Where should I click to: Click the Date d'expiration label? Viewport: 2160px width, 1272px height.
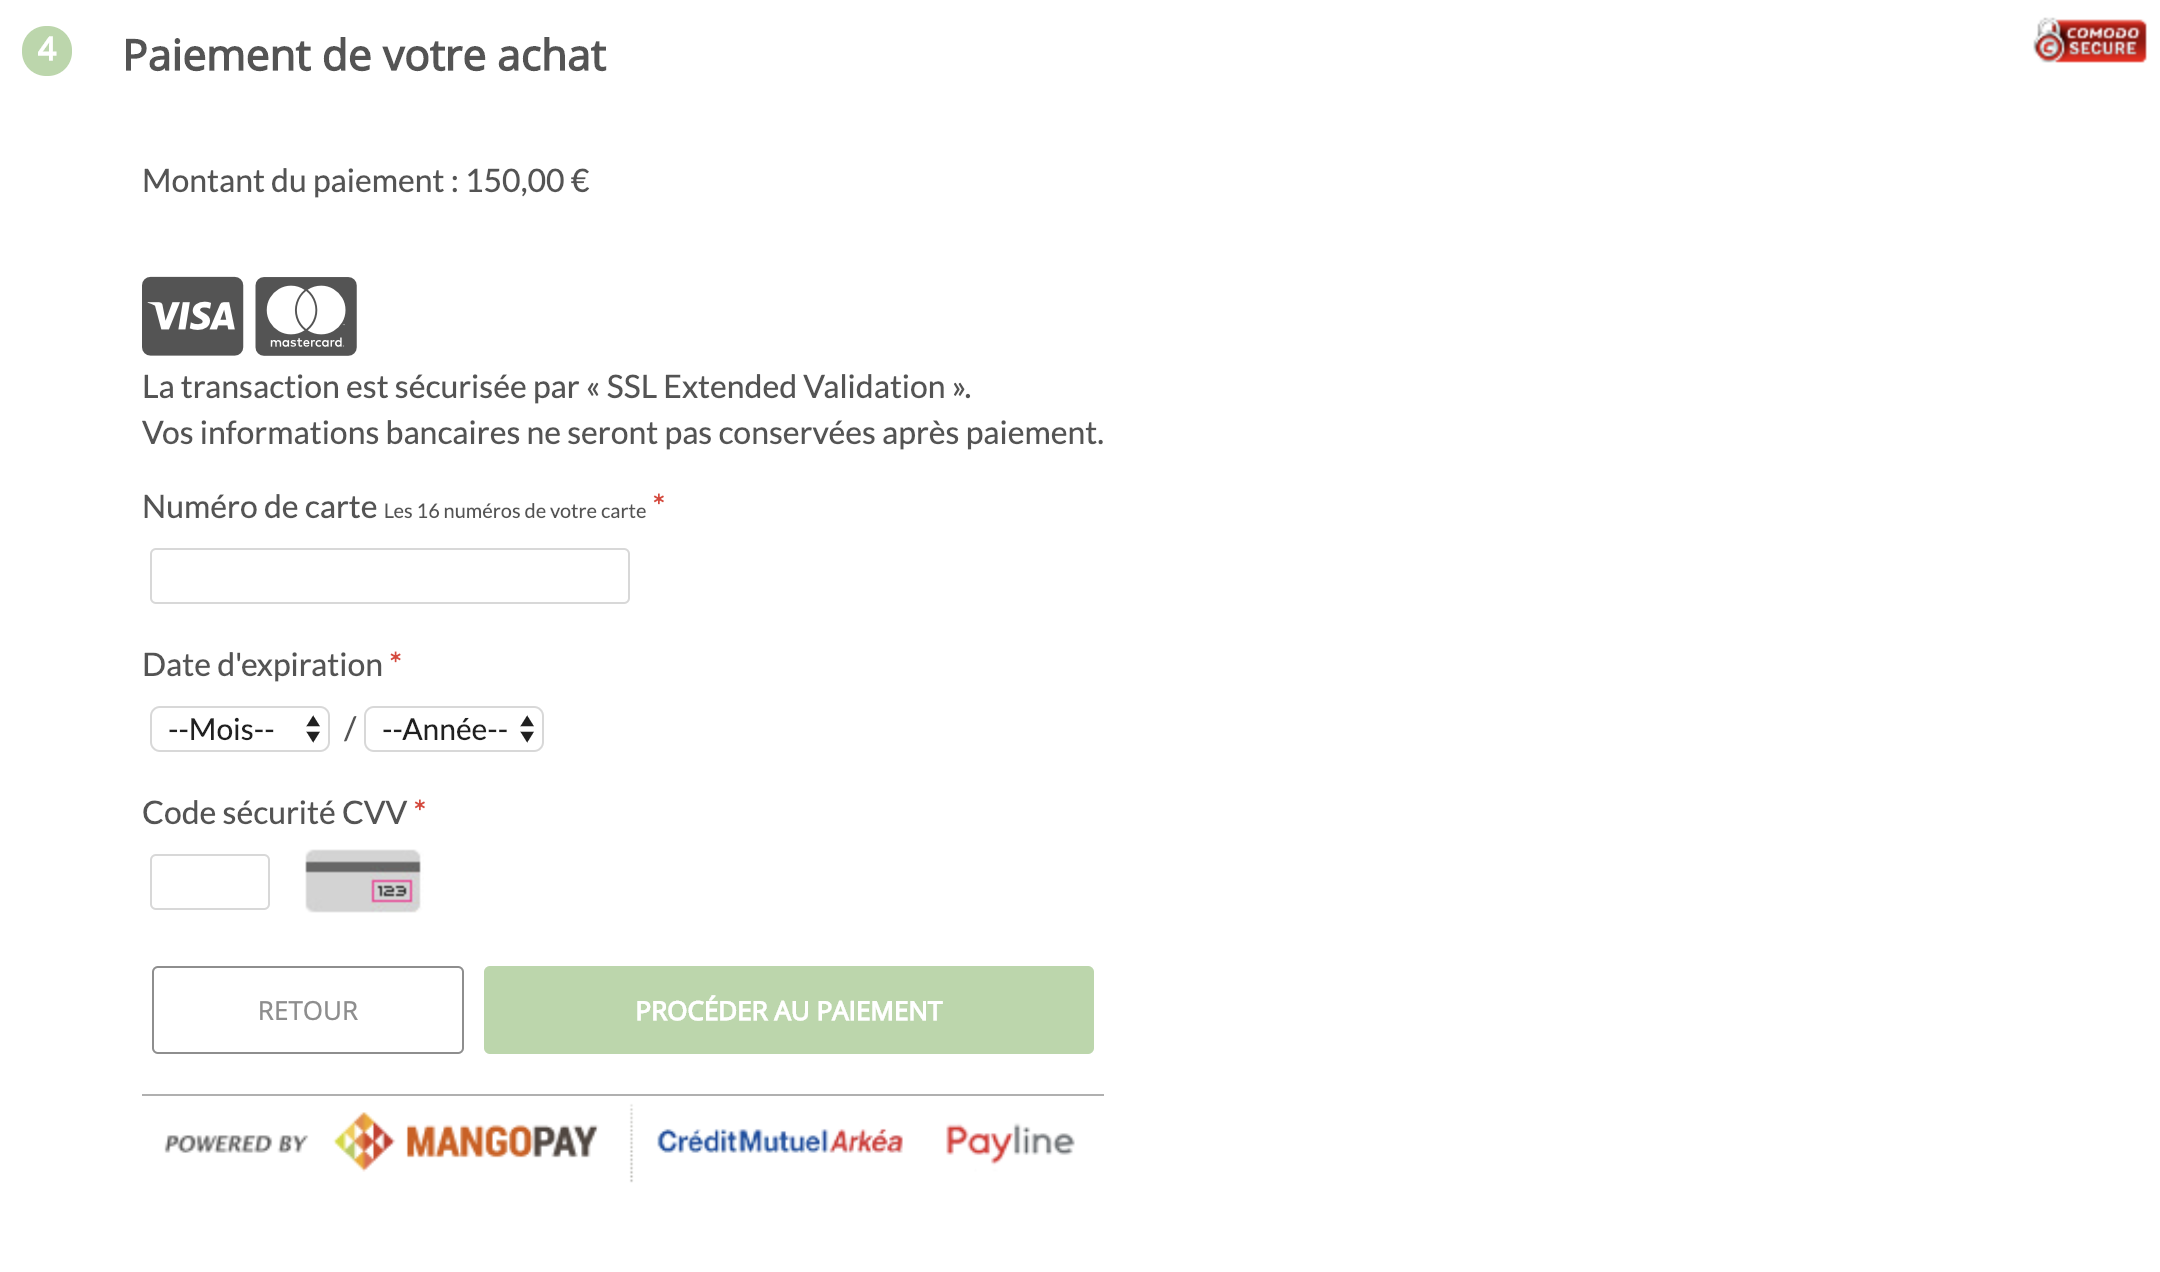(263, 665)
